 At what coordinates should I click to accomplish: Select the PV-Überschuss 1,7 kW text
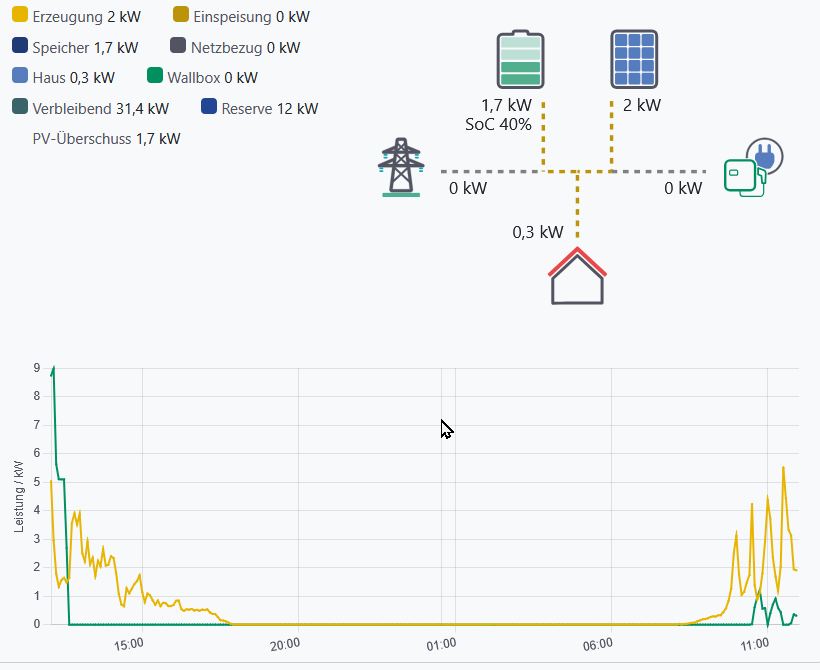(106, 139)
